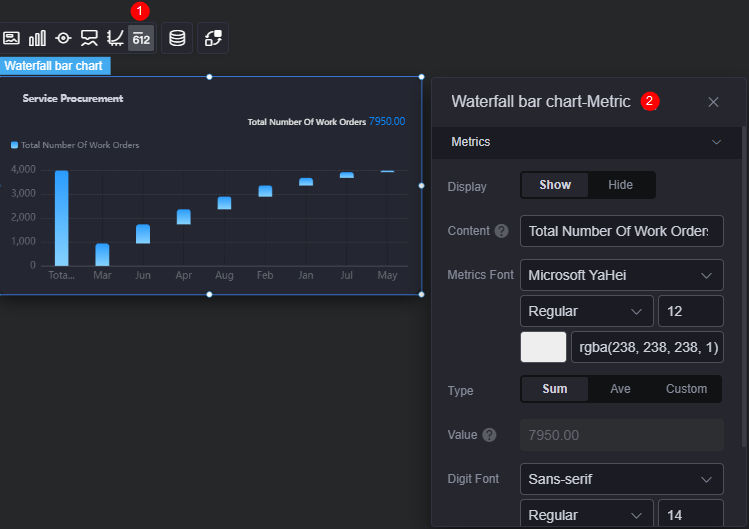Edit the Content text field
Image resolution: width=749 pixels, height=529 pixels.
pos(621,231)
